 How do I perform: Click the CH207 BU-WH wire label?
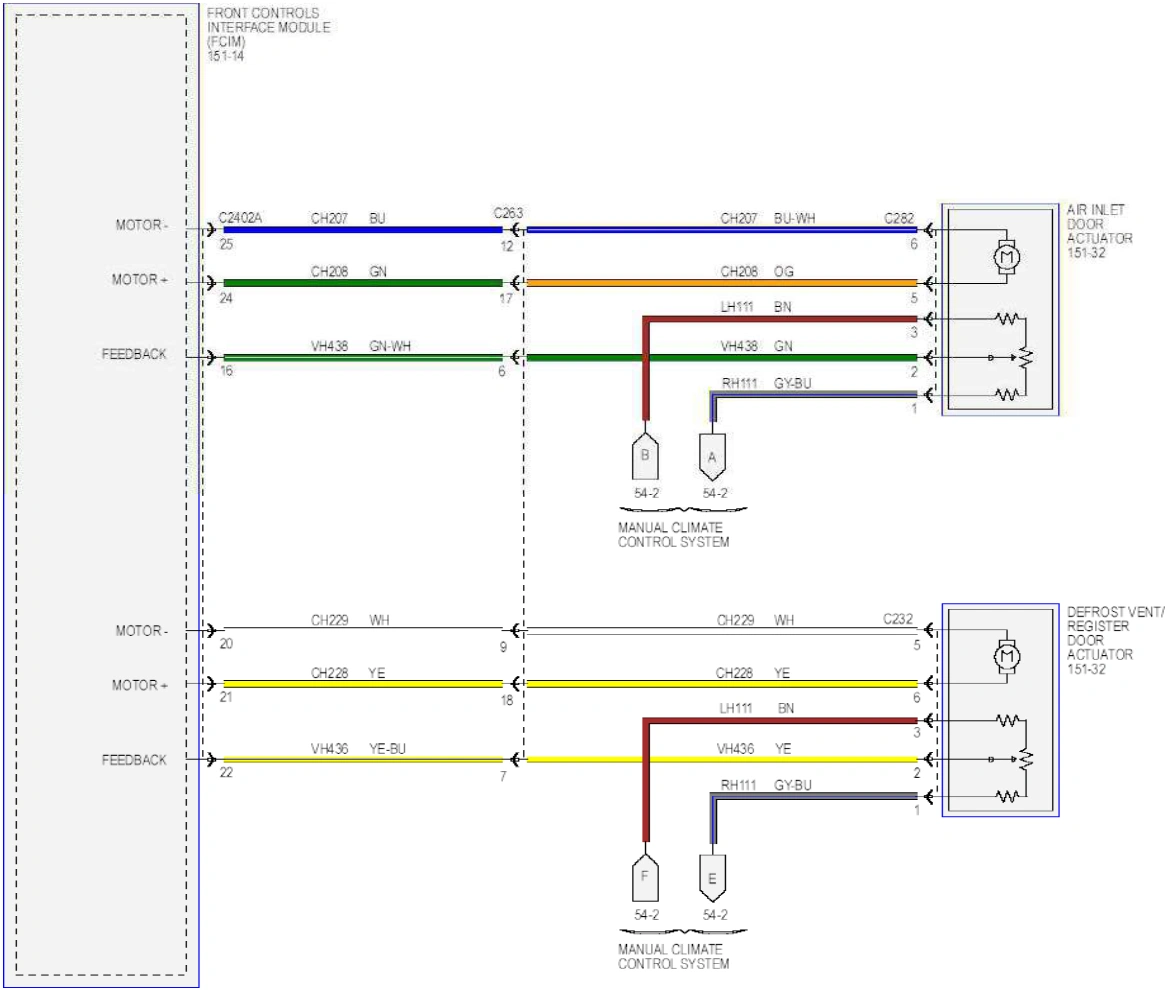coord(767,218)
